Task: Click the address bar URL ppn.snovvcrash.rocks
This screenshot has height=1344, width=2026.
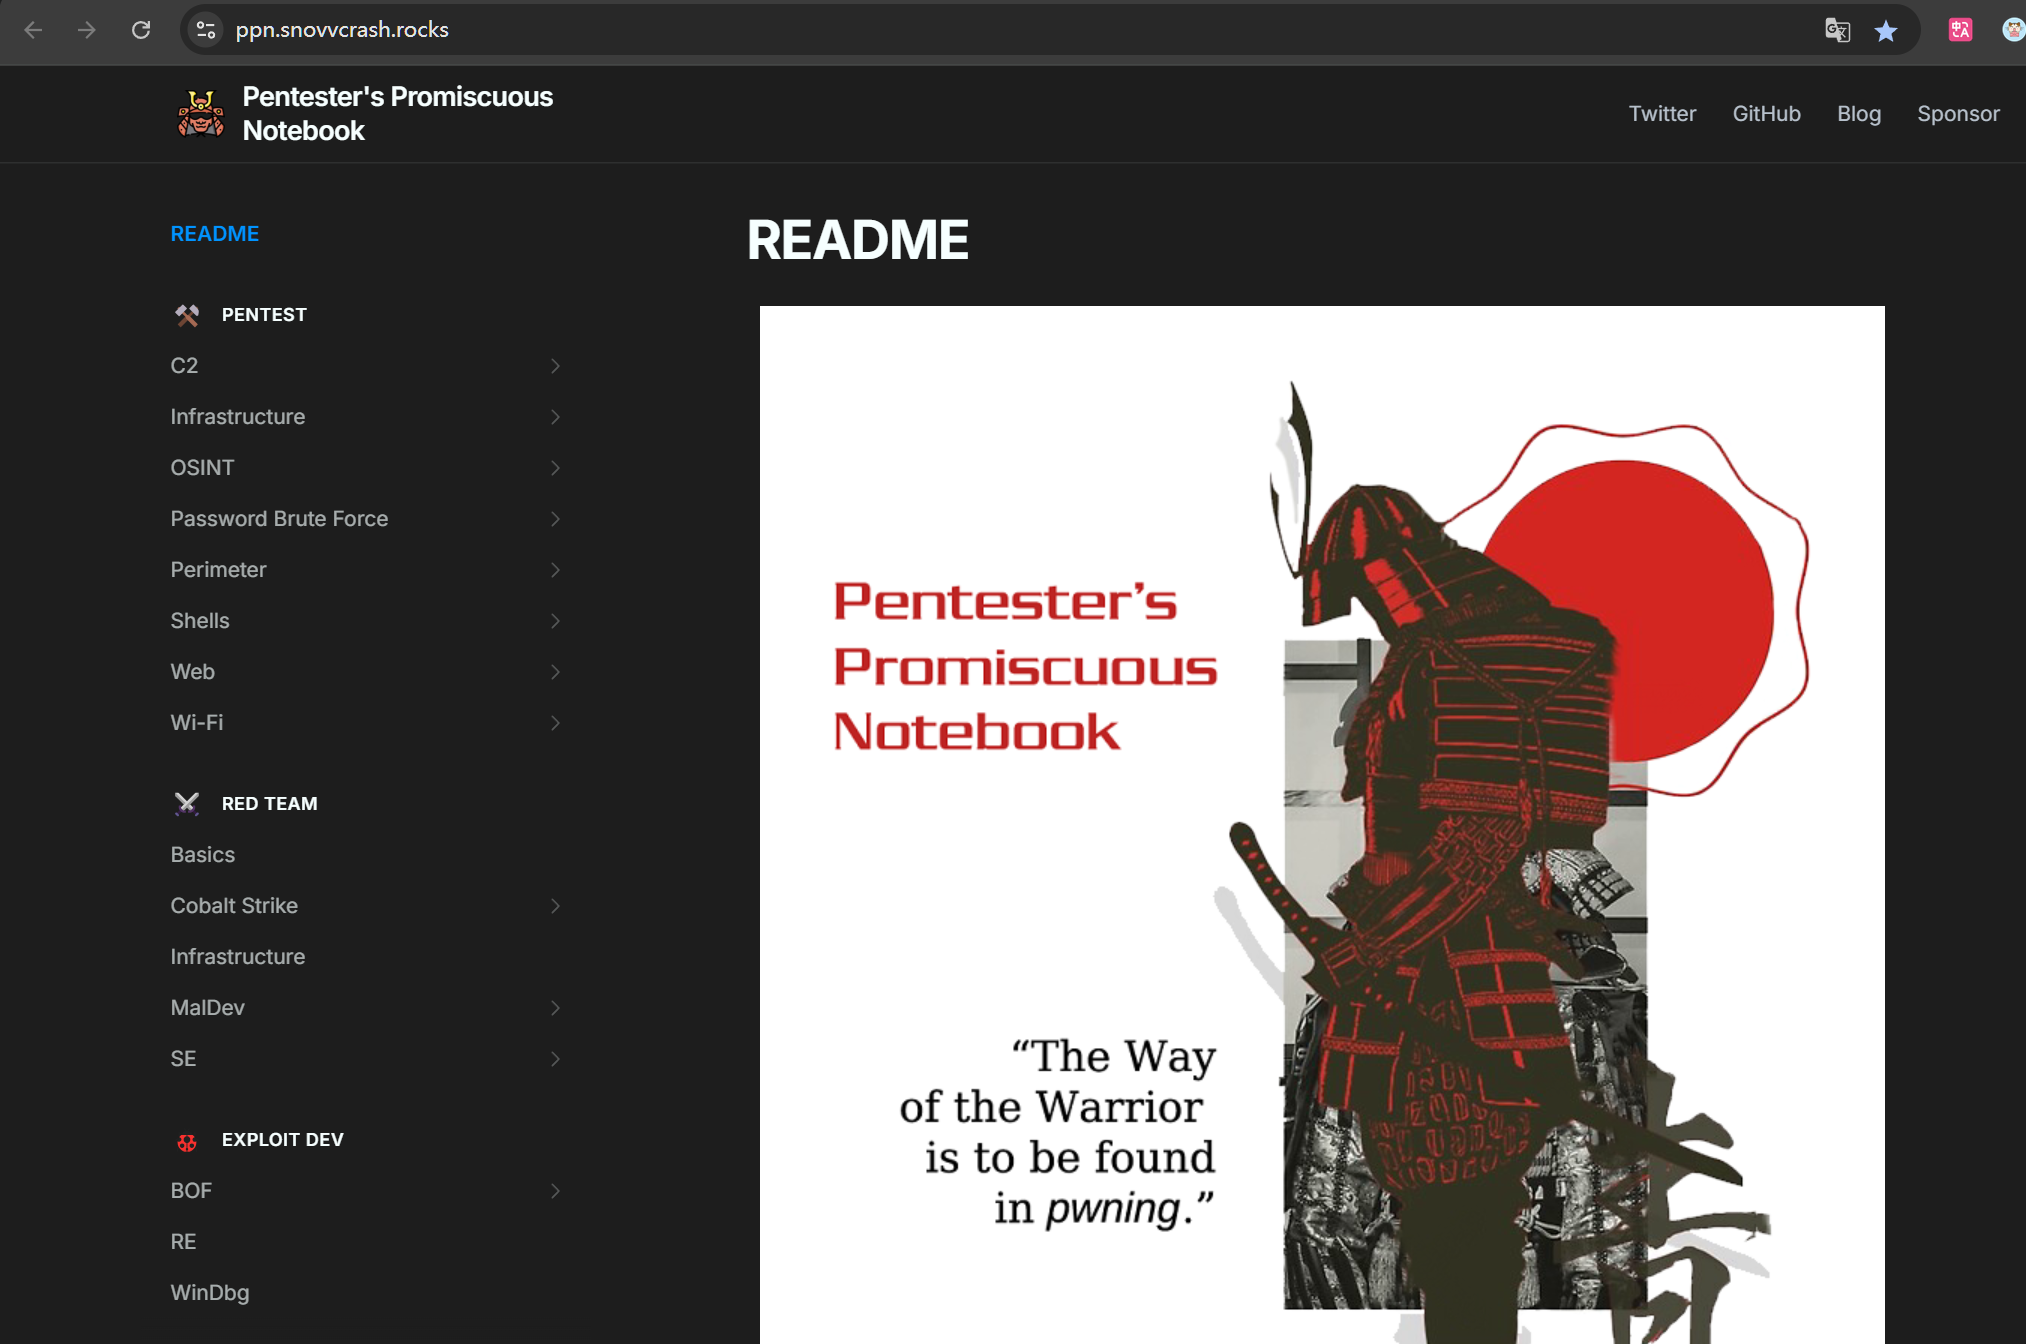Action: (x=342, y=30)
